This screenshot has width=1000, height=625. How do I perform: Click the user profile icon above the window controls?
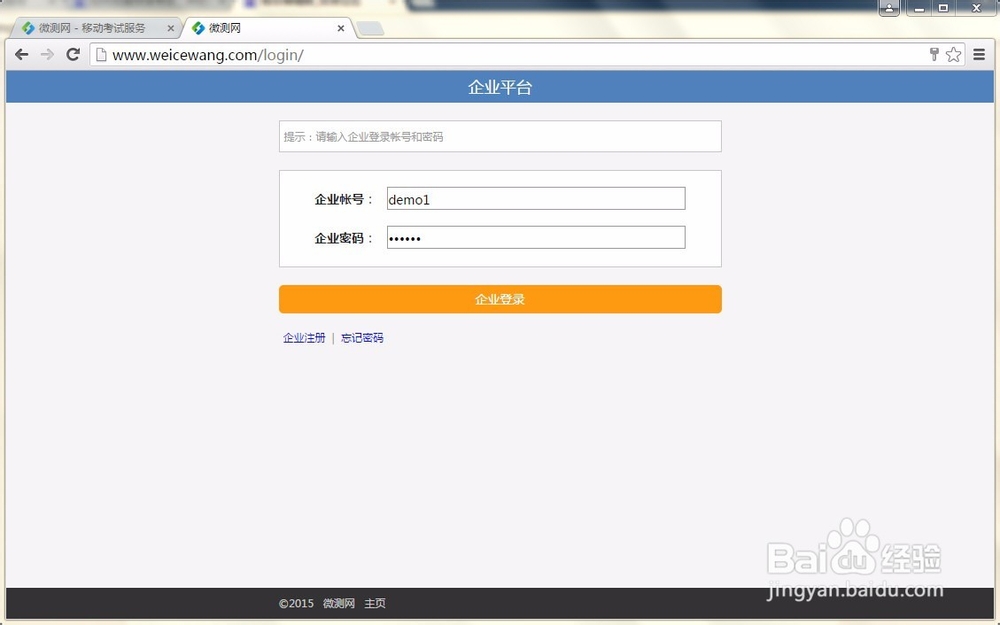point(889,8)
